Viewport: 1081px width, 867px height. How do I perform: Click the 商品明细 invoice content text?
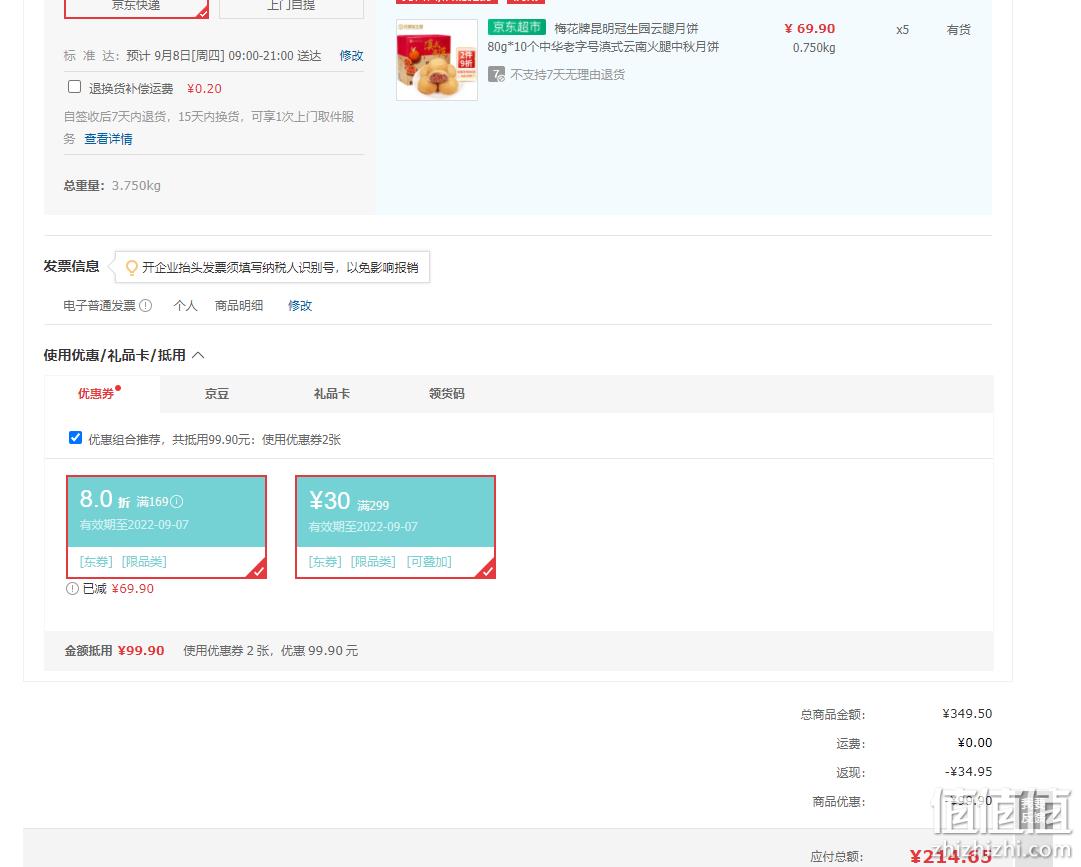(x=239, y=305)
